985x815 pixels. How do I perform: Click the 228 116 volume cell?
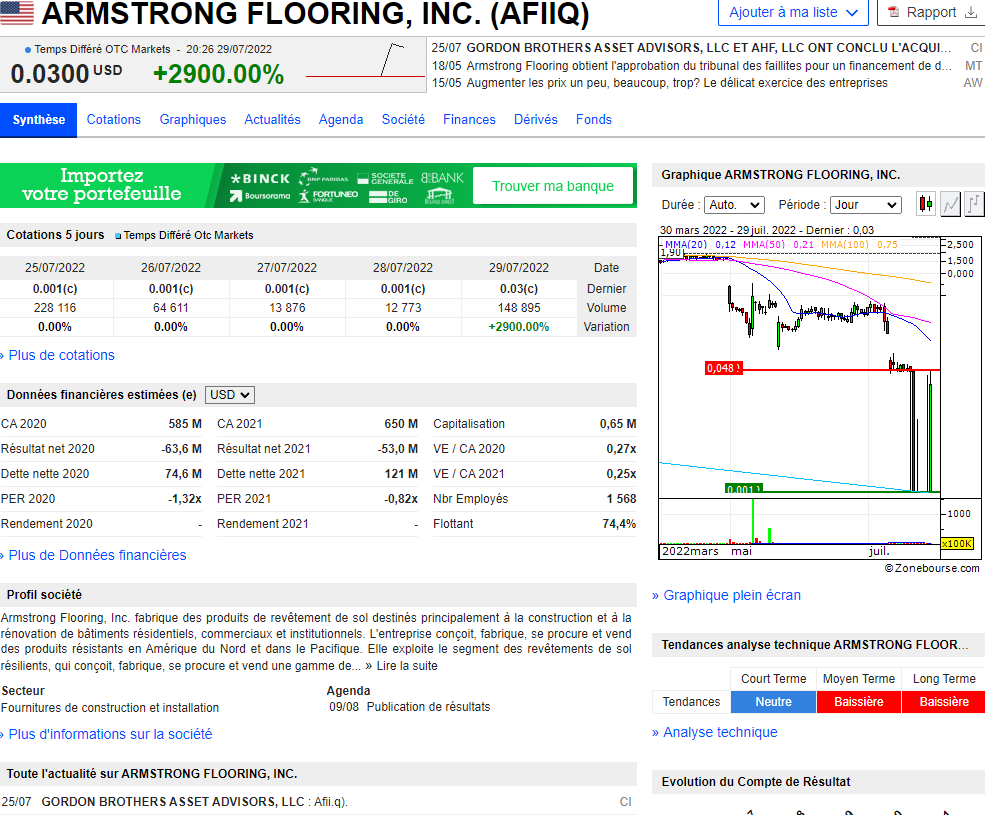point(55,308)
